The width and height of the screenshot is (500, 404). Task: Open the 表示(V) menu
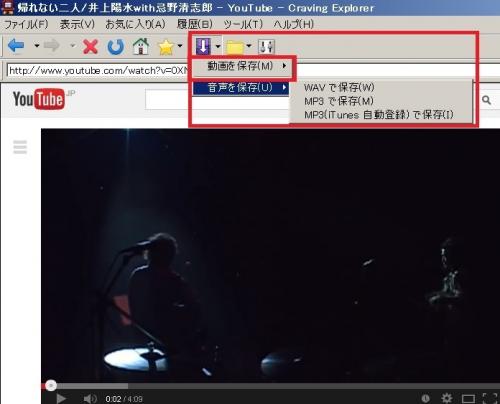77,24
